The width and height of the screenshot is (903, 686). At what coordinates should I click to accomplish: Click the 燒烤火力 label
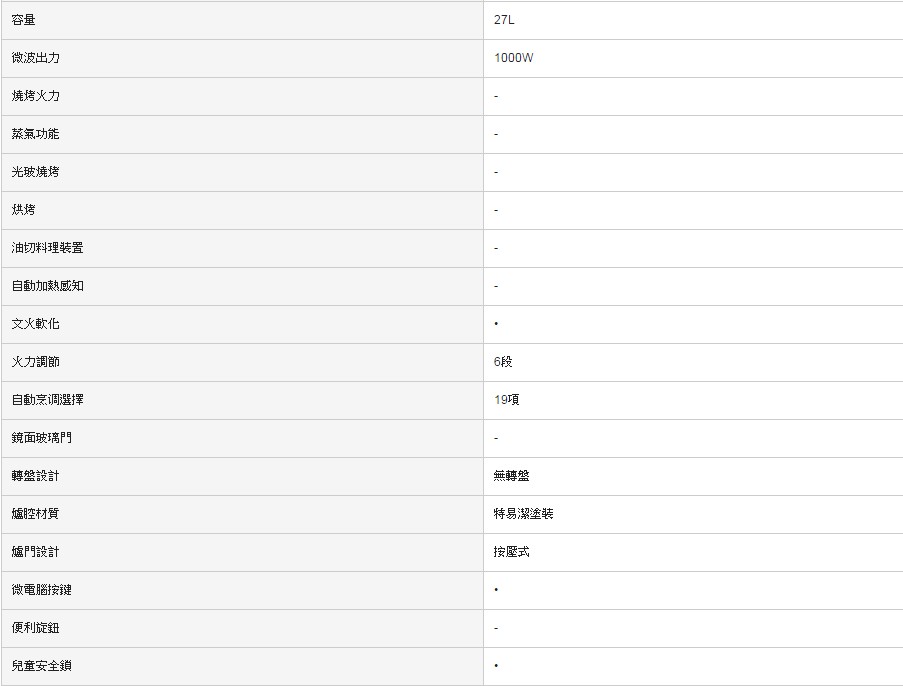[x=35, y=96]
